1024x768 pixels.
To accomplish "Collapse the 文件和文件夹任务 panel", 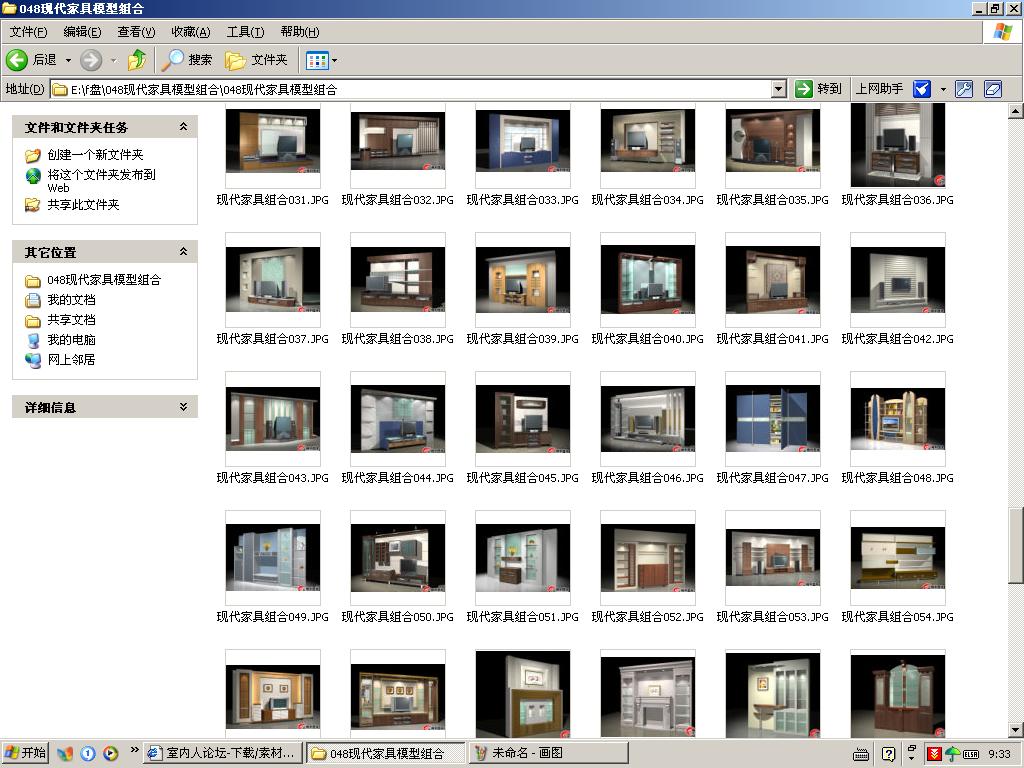I will [184, 127].
